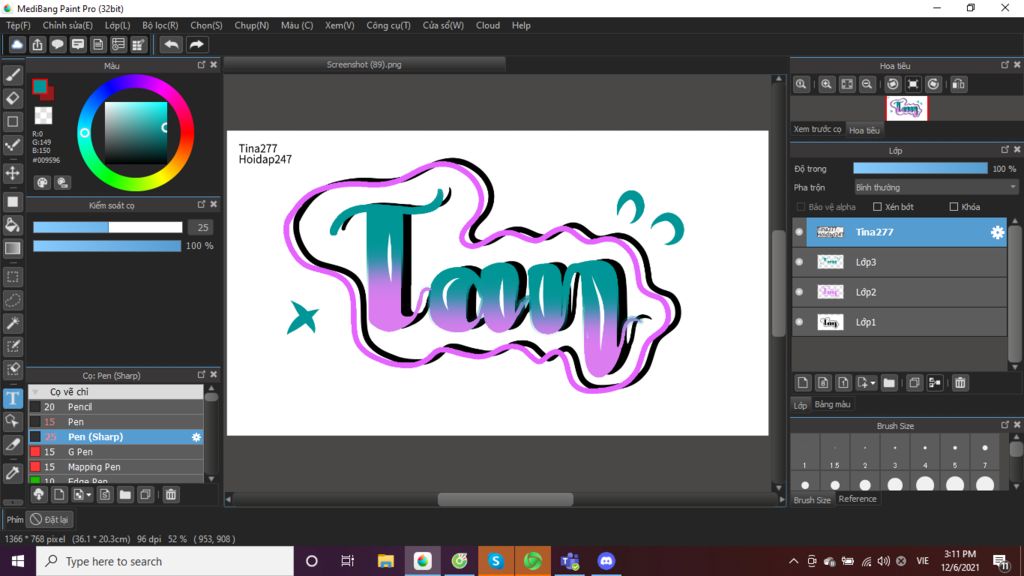Click the Độ trong layer opacity slider

tap(920, 168)
